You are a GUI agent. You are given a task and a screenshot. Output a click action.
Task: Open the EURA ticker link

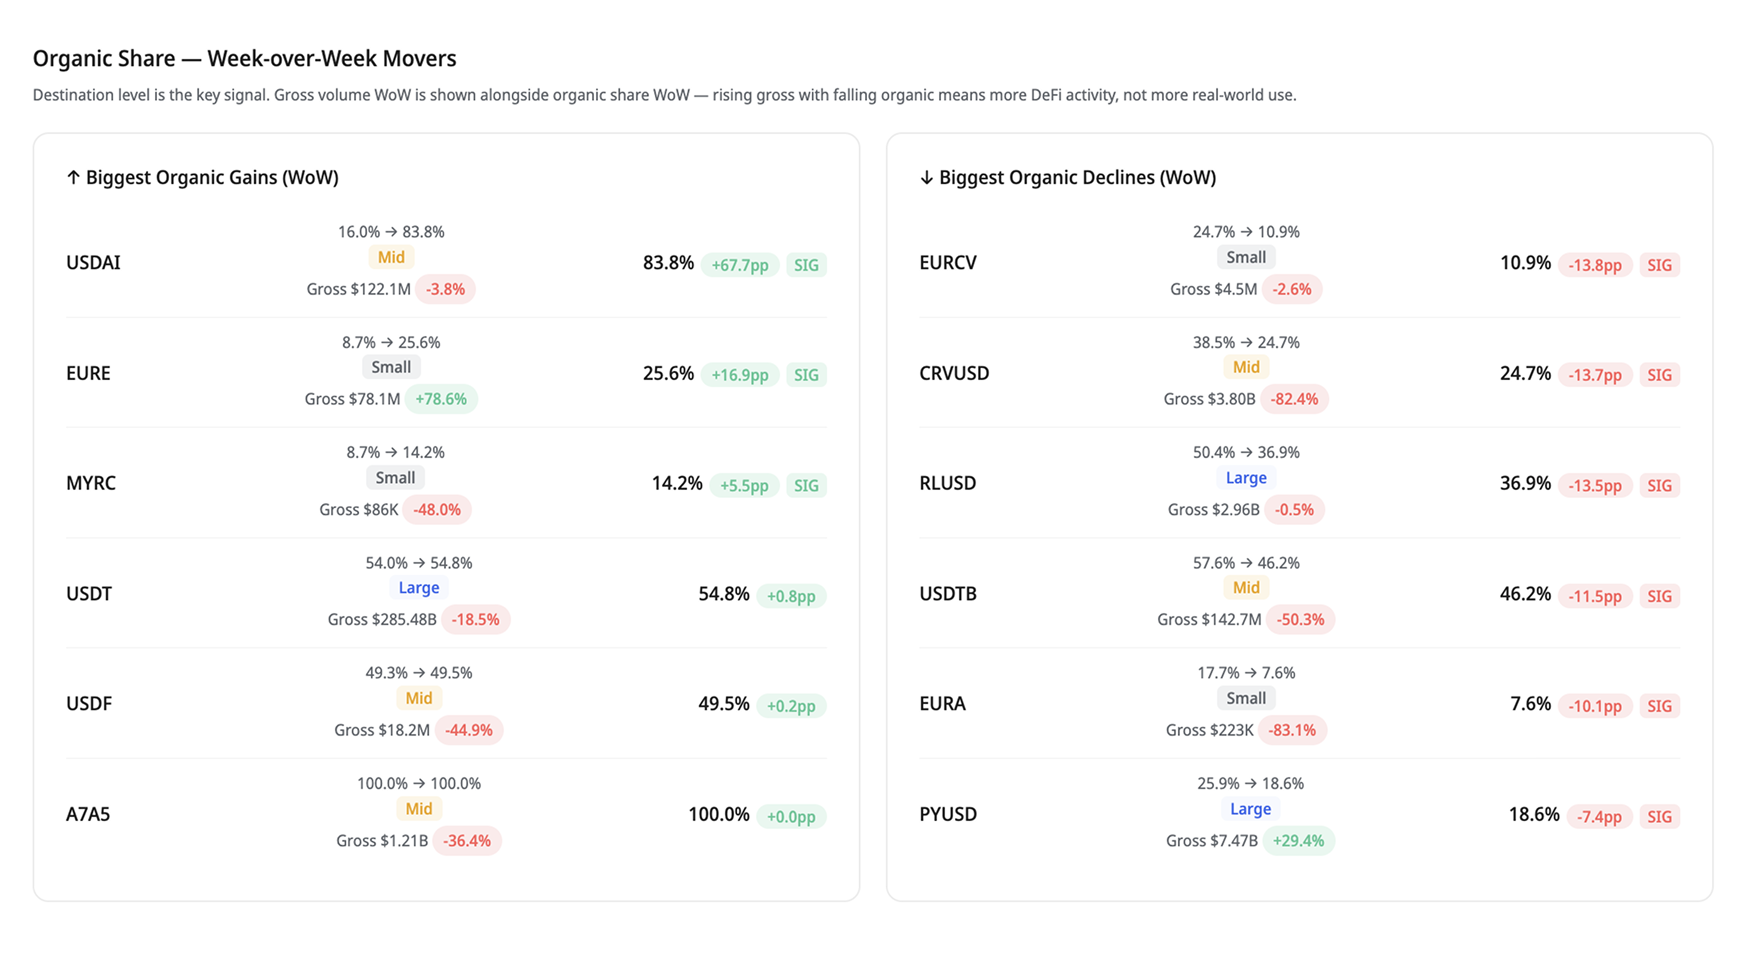click(942, 703)
